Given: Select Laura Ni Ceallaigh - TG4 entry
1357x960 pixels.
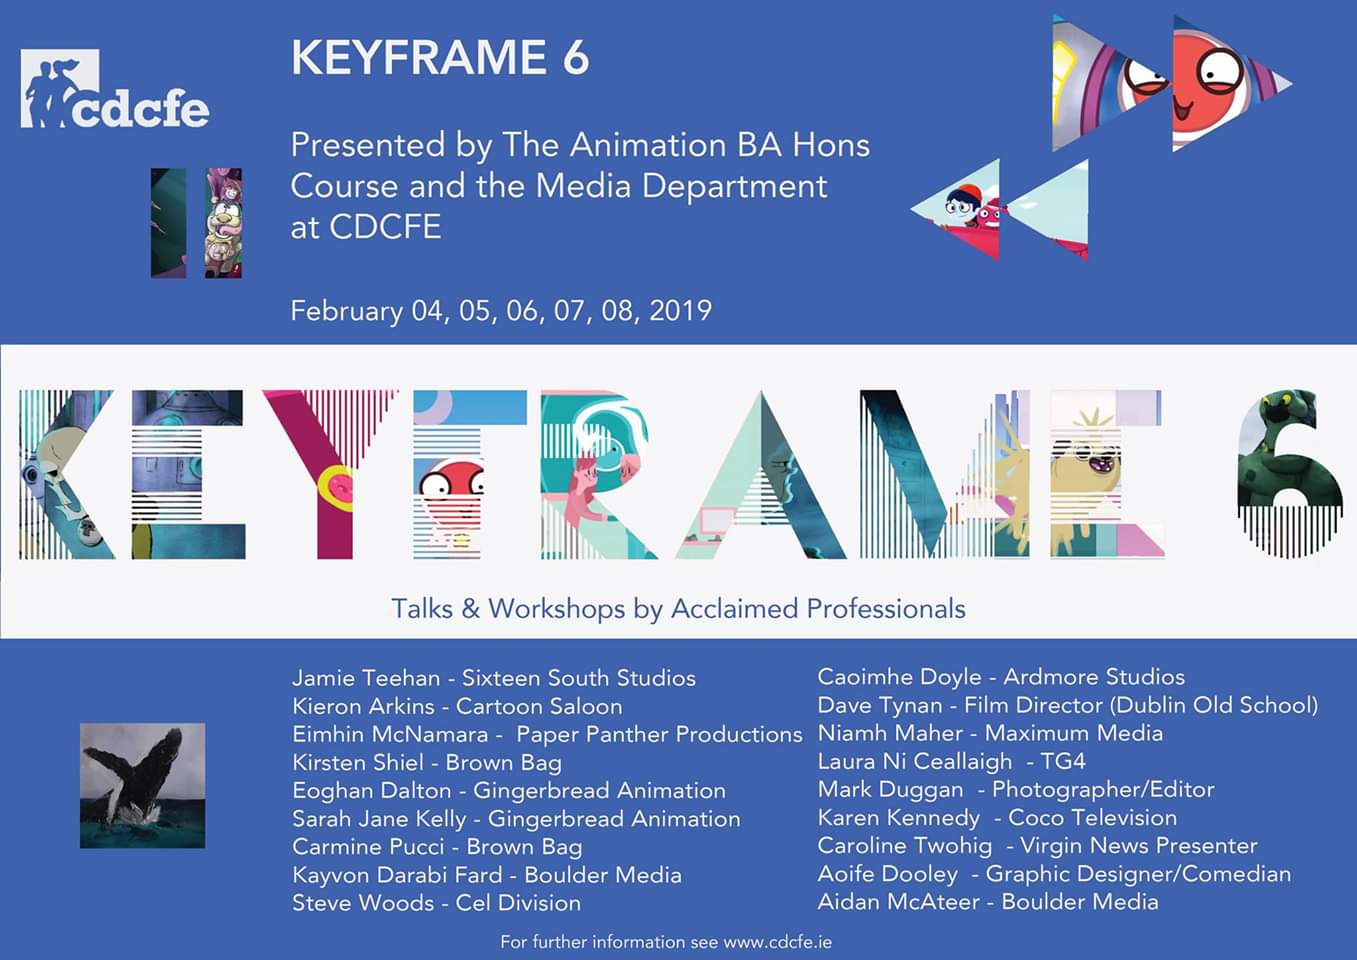Looking at the screenshot, I should [950, 761].
